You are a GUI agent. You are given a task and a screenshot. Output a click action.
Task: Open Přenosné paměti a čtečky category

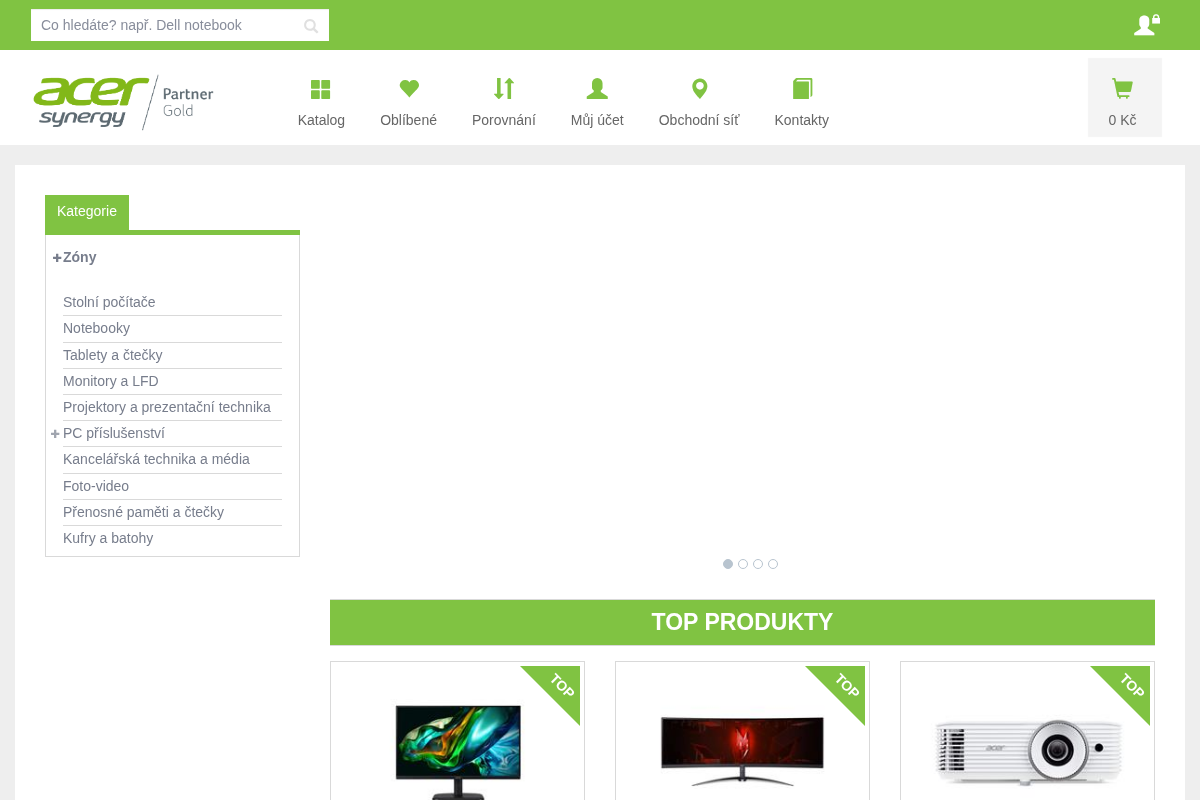pos(143,512)
